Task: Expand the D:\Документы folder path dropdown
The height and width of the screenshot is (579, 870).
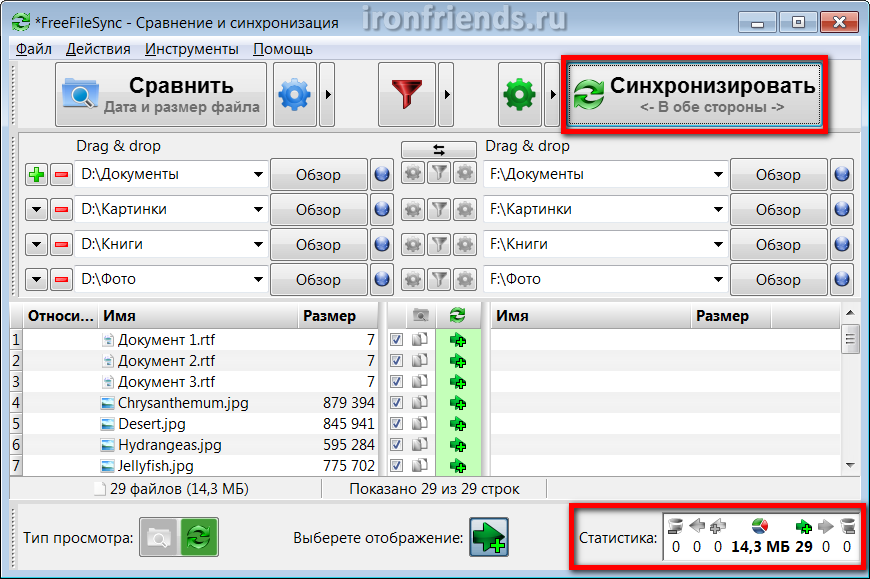Action: click(257, 175)
